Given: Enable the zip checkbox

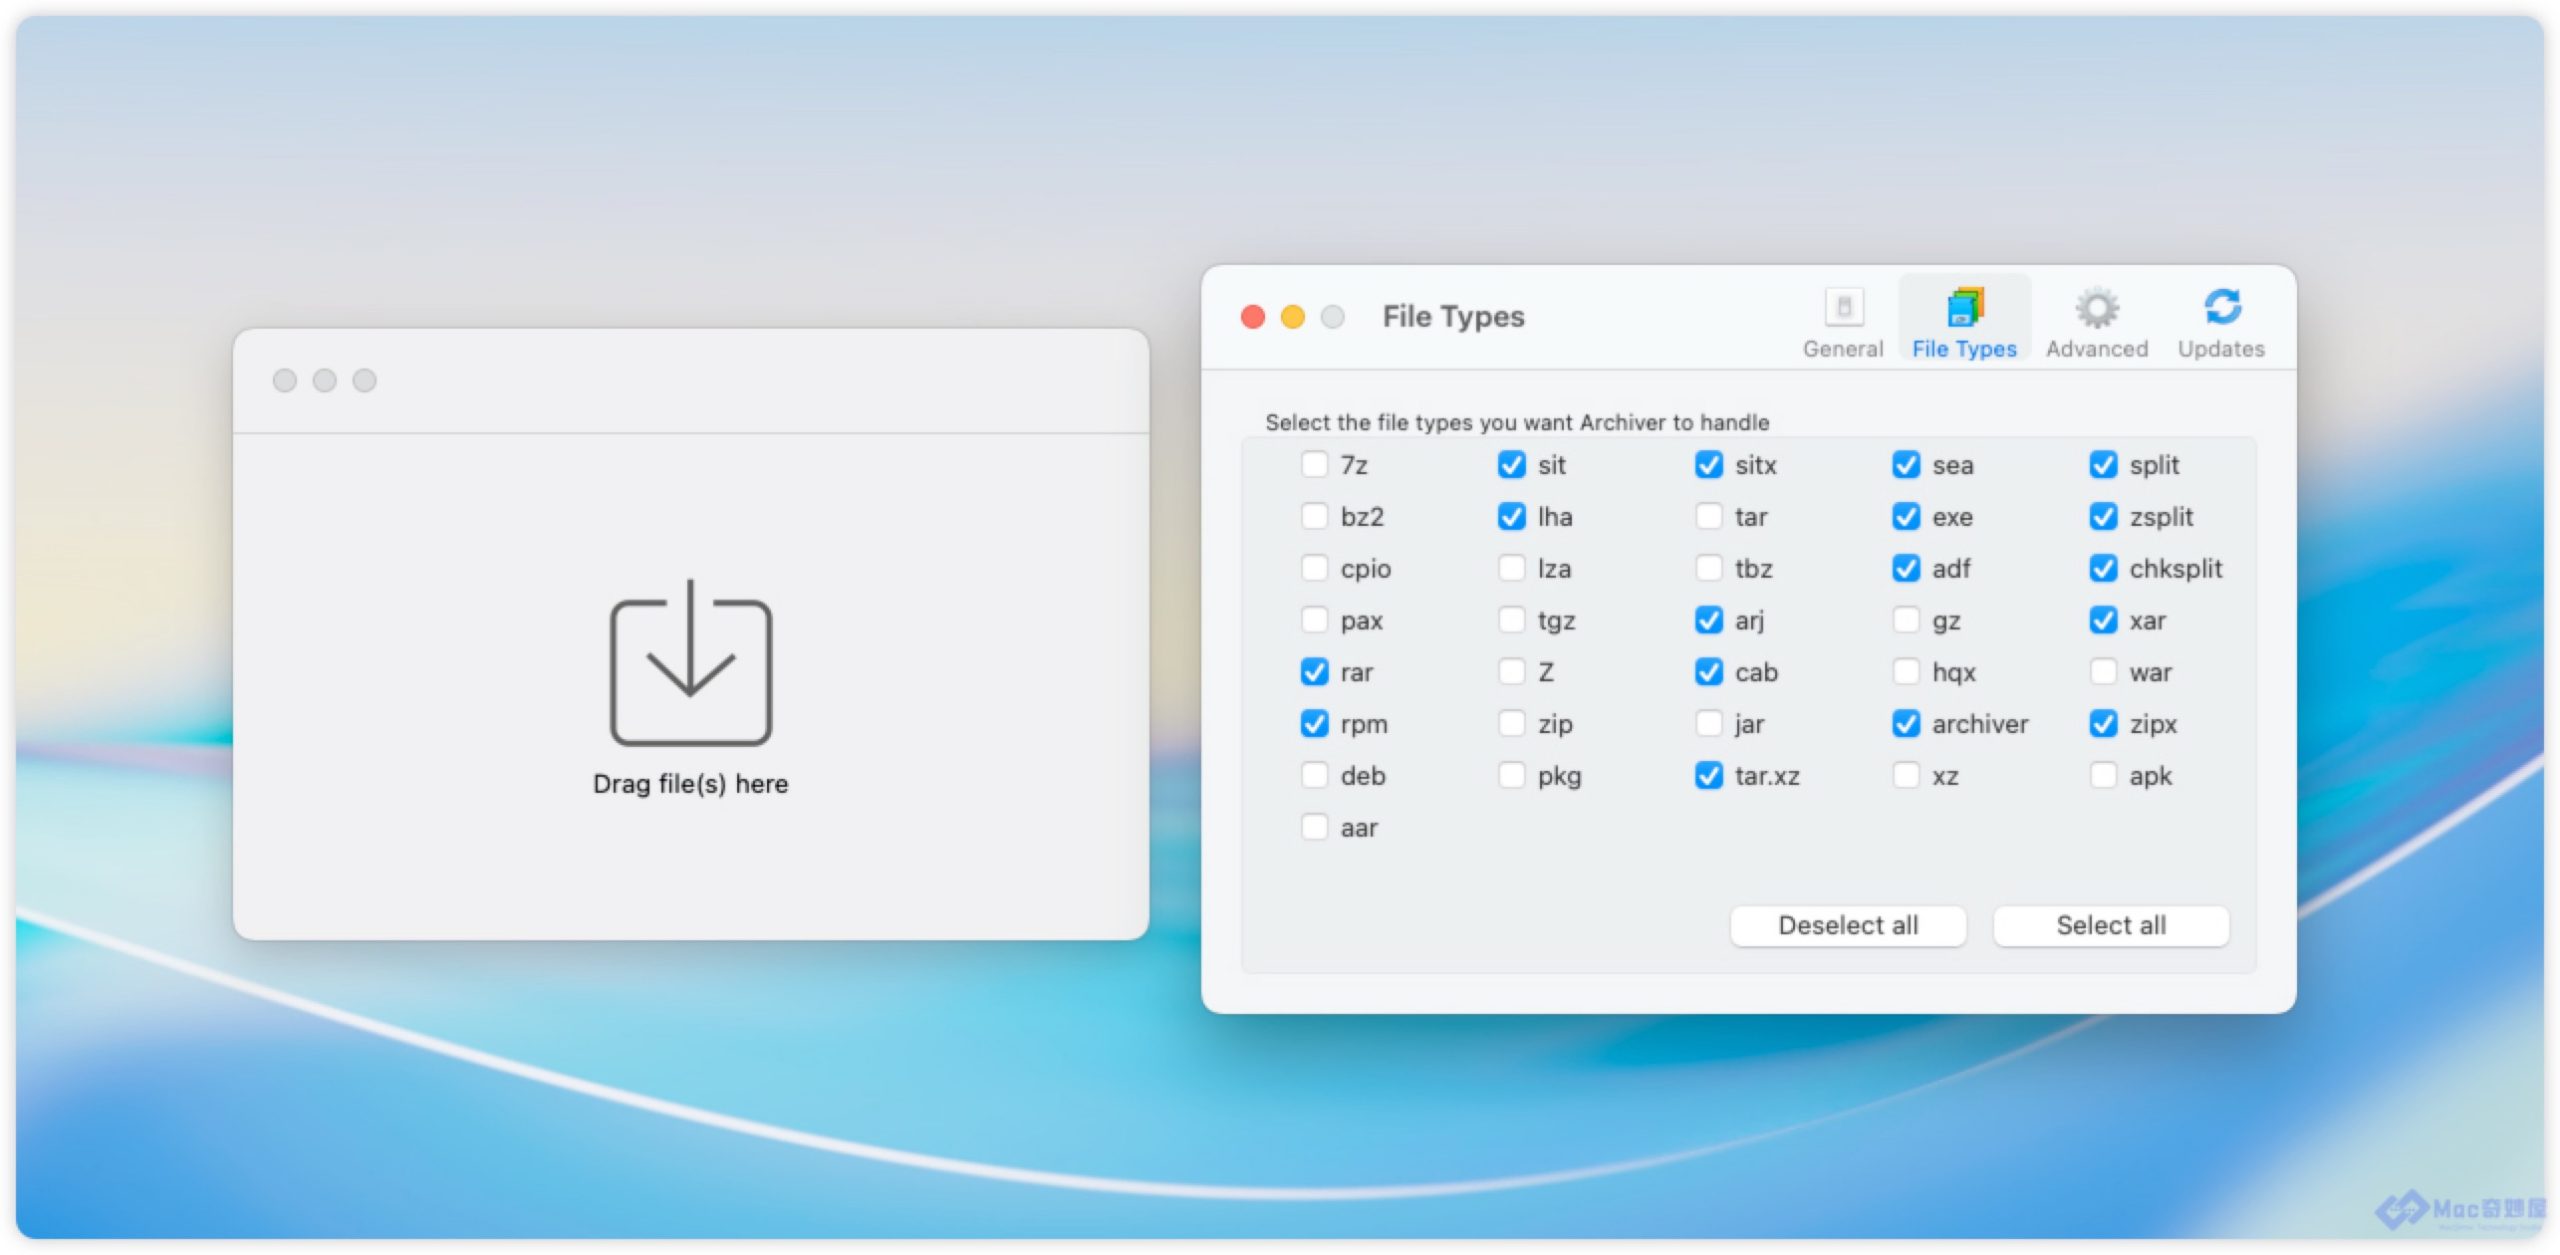Looking at the screenshot, I should pos(1511,724).
